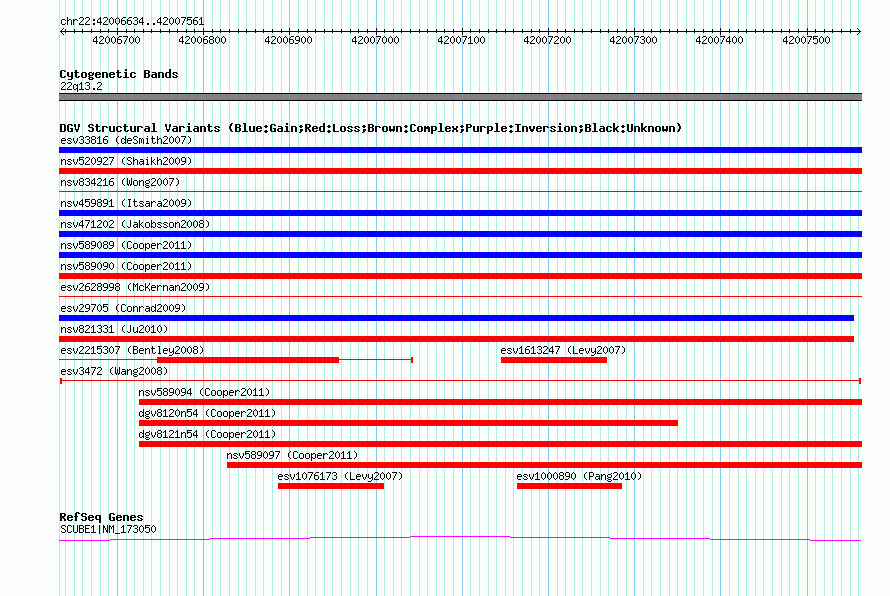Open nsv834216 (Wong2007) variant entry
890x596 pixels.
click(x=120, y=182)
